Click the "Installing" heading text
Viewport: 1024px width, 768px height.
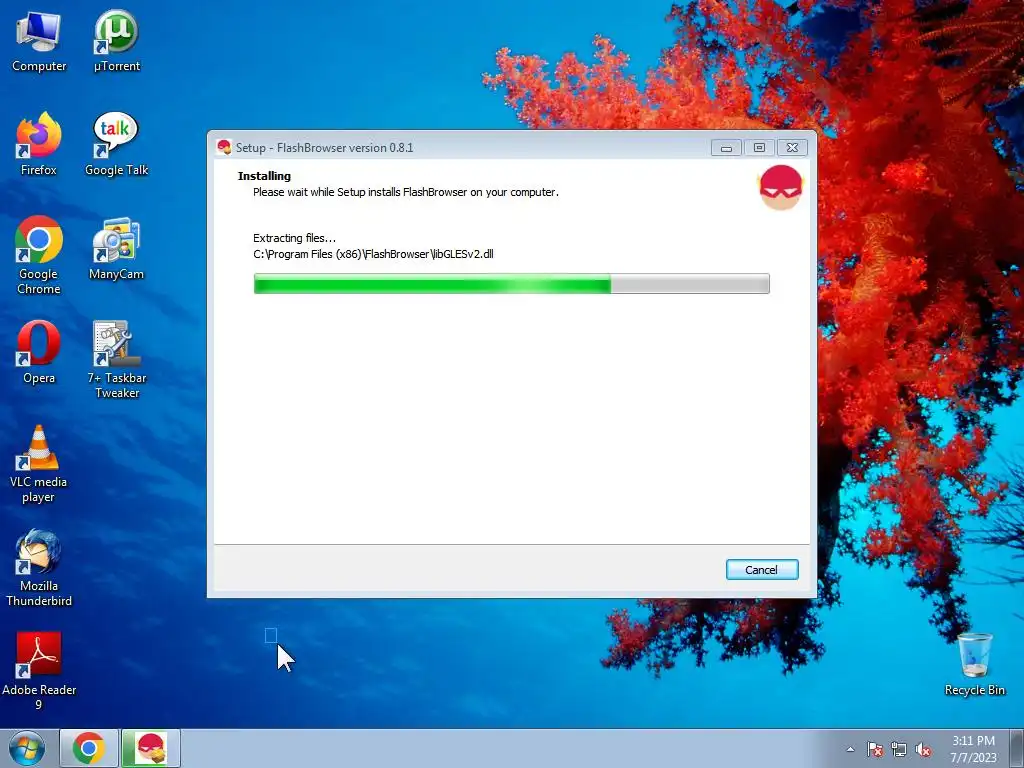[264, 176]
